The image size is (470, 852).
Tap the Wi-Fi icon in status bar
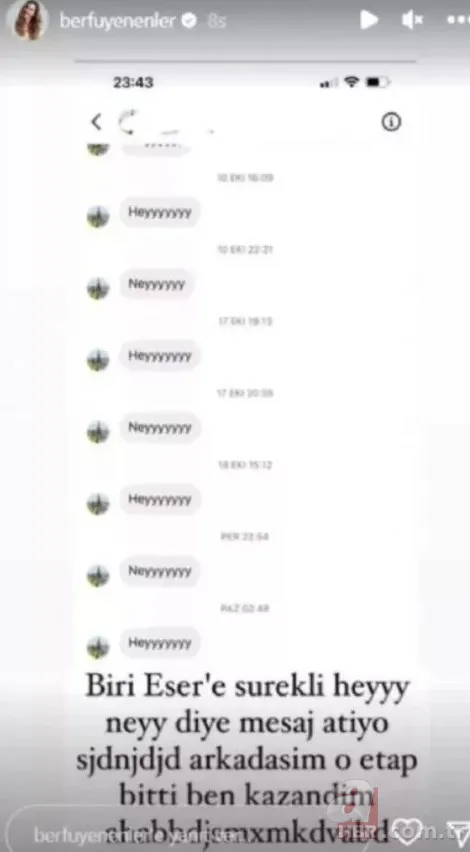click(x=352, y=82)
